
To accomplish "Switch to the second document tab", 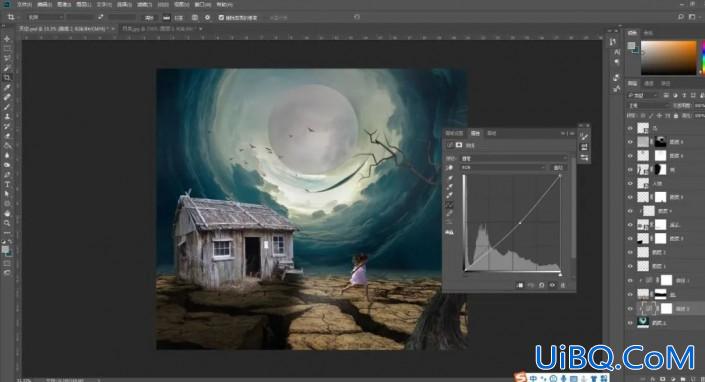I will 160,28.
